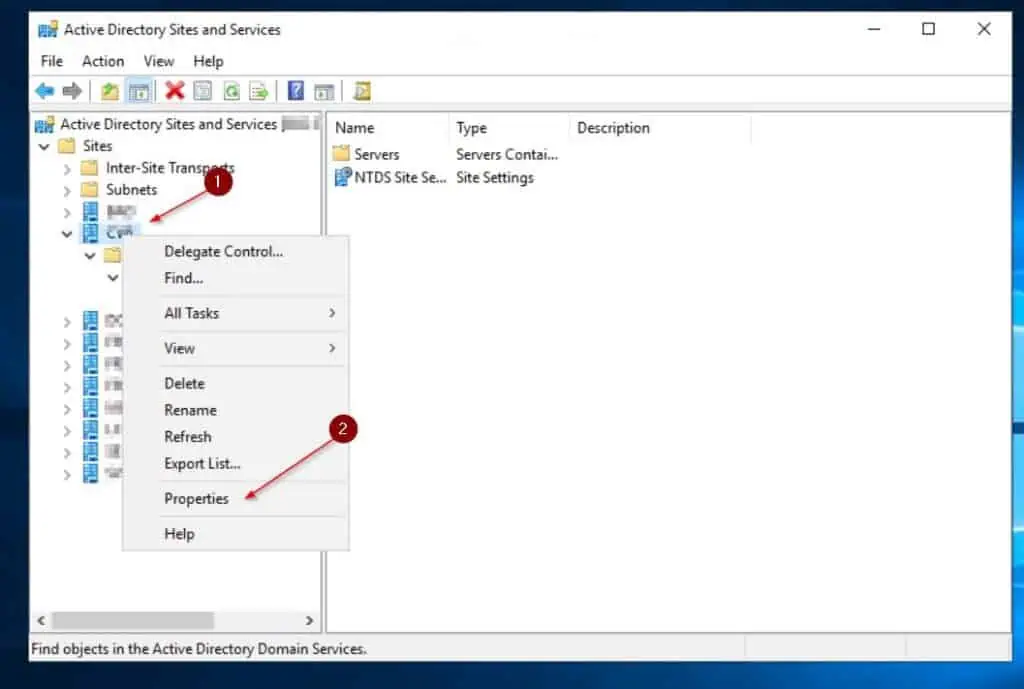The width and height of the screenshot is (1024, 689).
Task: Select Rename in the context menu
Action: pyautogui.click(x=235, y=411)
